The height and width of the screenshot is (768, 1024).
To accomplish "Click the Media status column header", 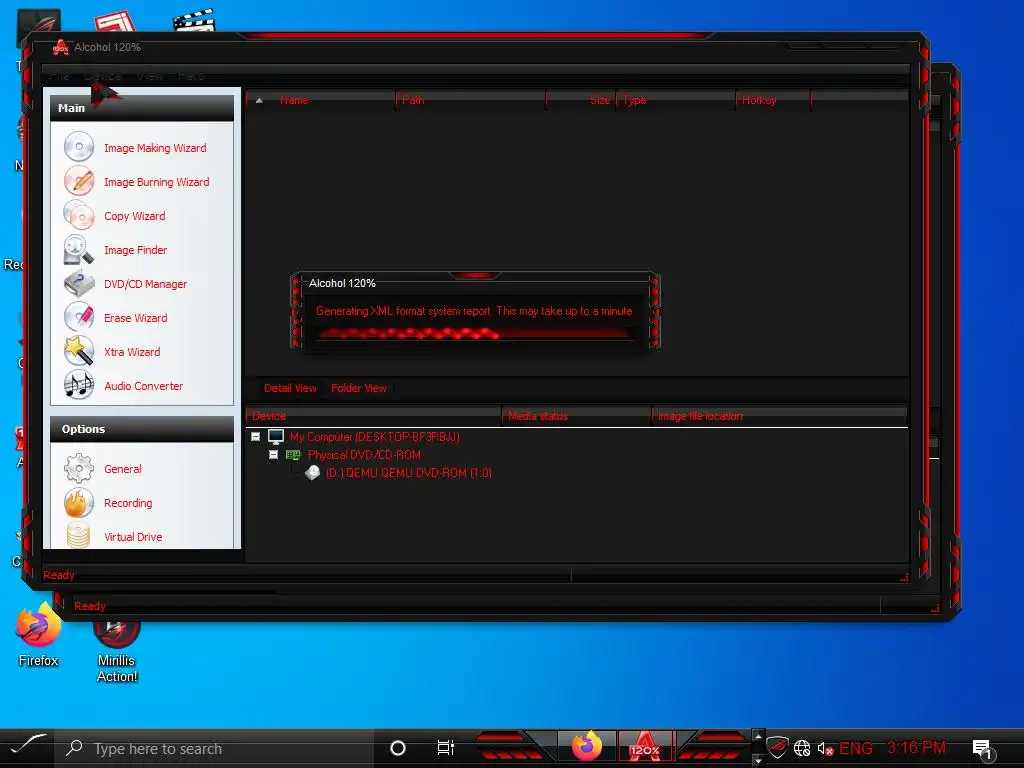I will click(x=577, y=416).
